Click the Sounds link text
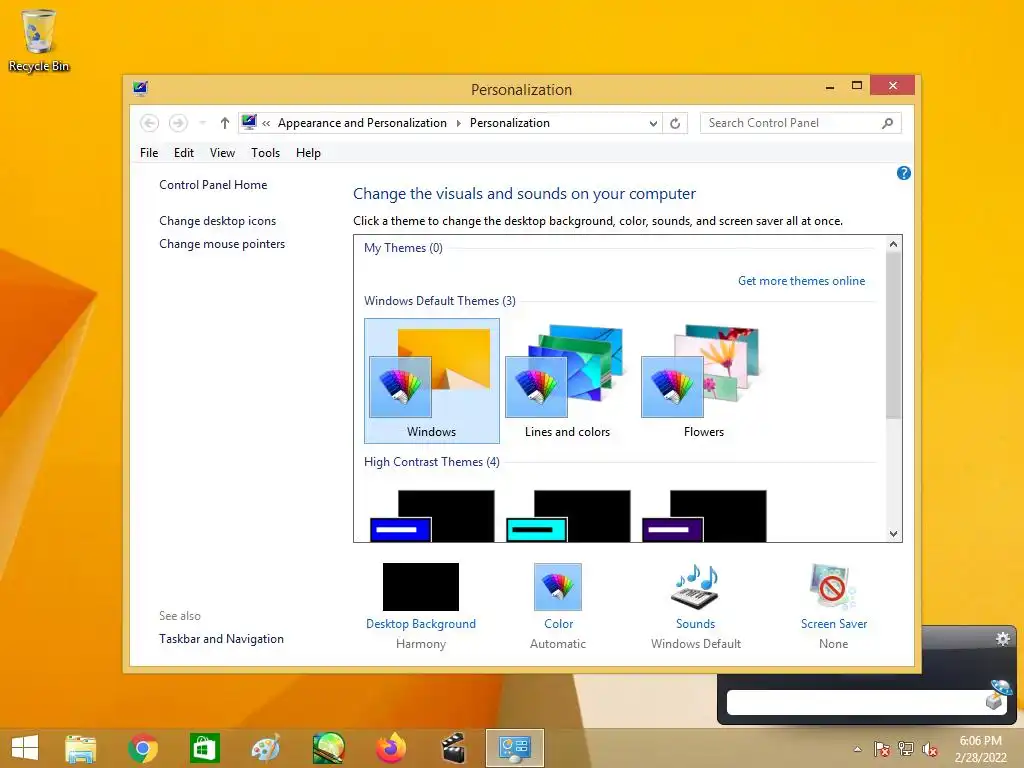 696,624
